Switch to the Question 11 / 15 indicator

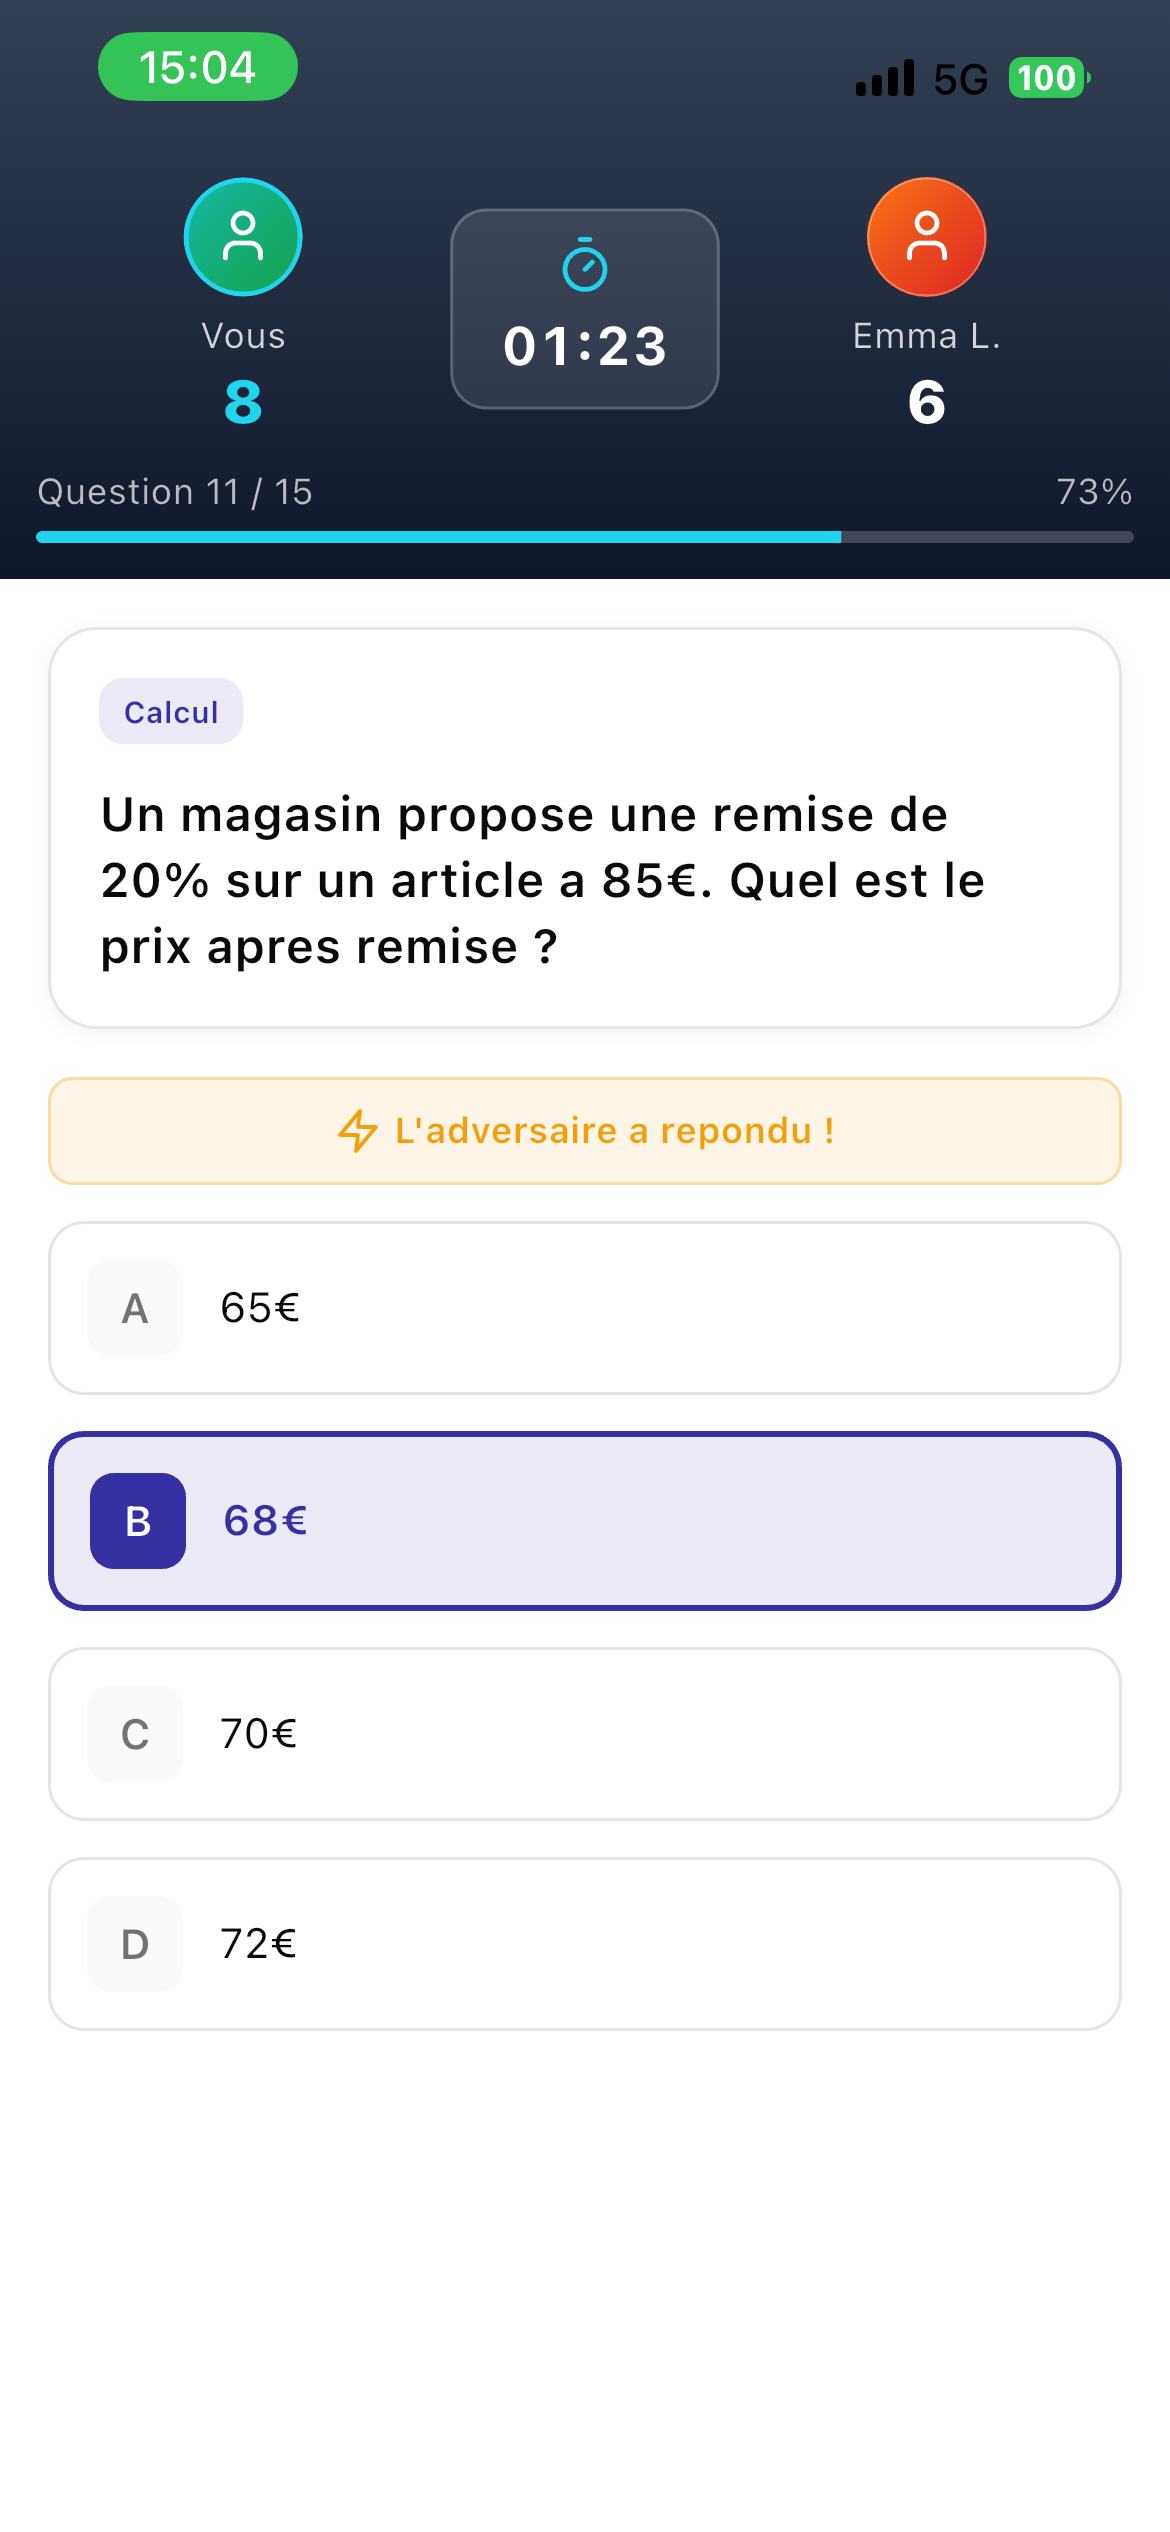coord(174,491)
